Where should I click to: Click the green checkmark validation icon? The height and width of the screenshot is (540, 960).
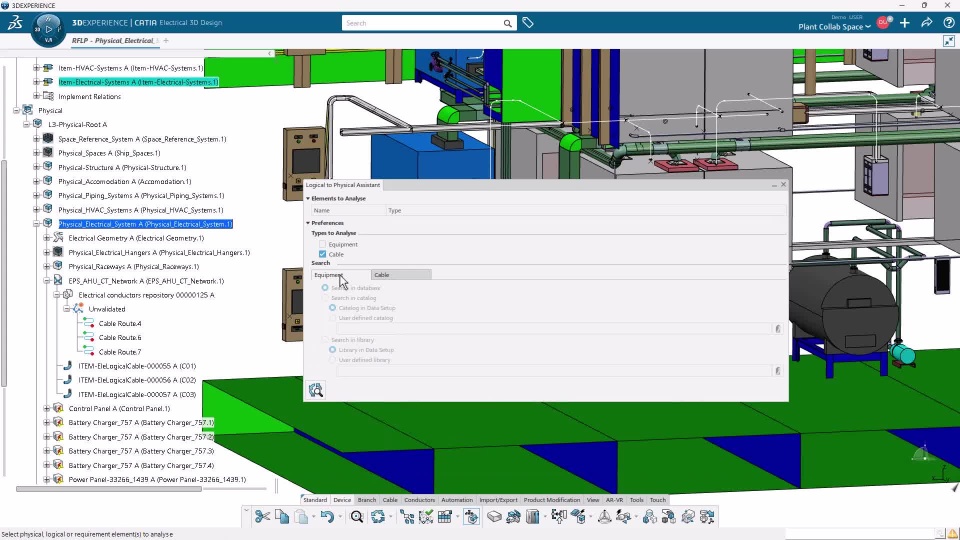[426, 517]
